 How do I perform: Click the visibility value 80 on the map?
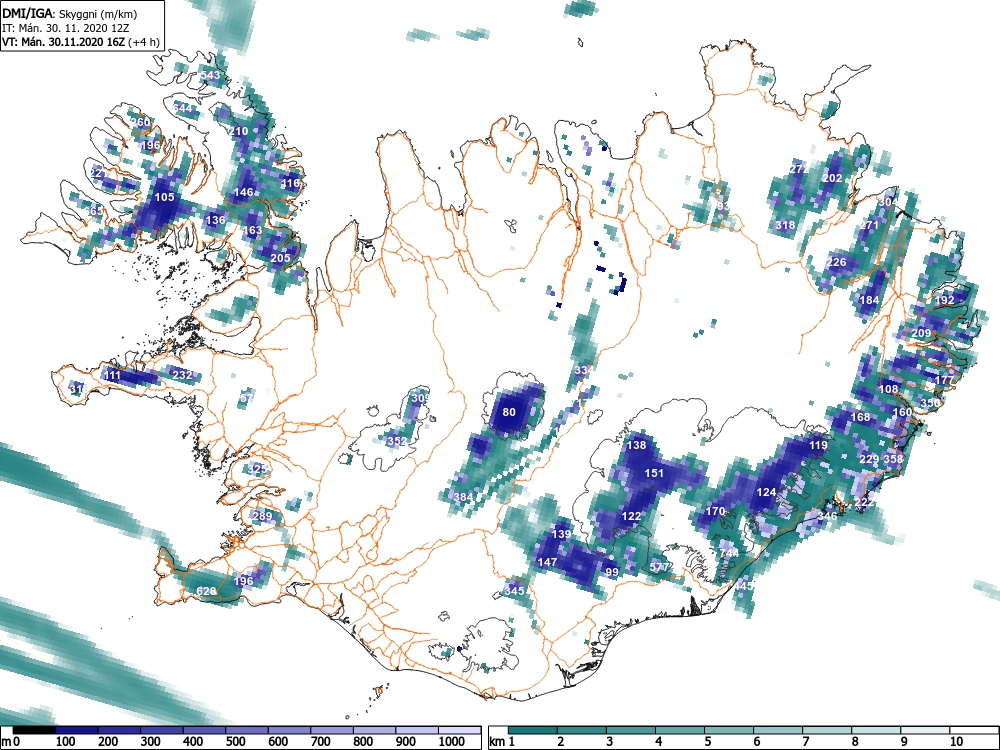pos(509,412)
